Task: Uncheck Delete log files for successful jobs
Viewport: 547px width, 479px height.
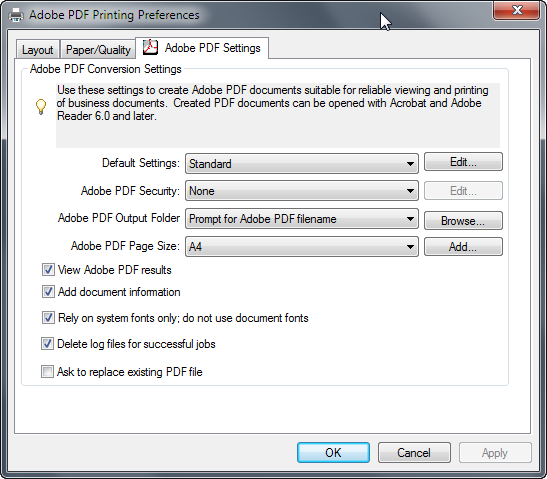Action: 47,344
